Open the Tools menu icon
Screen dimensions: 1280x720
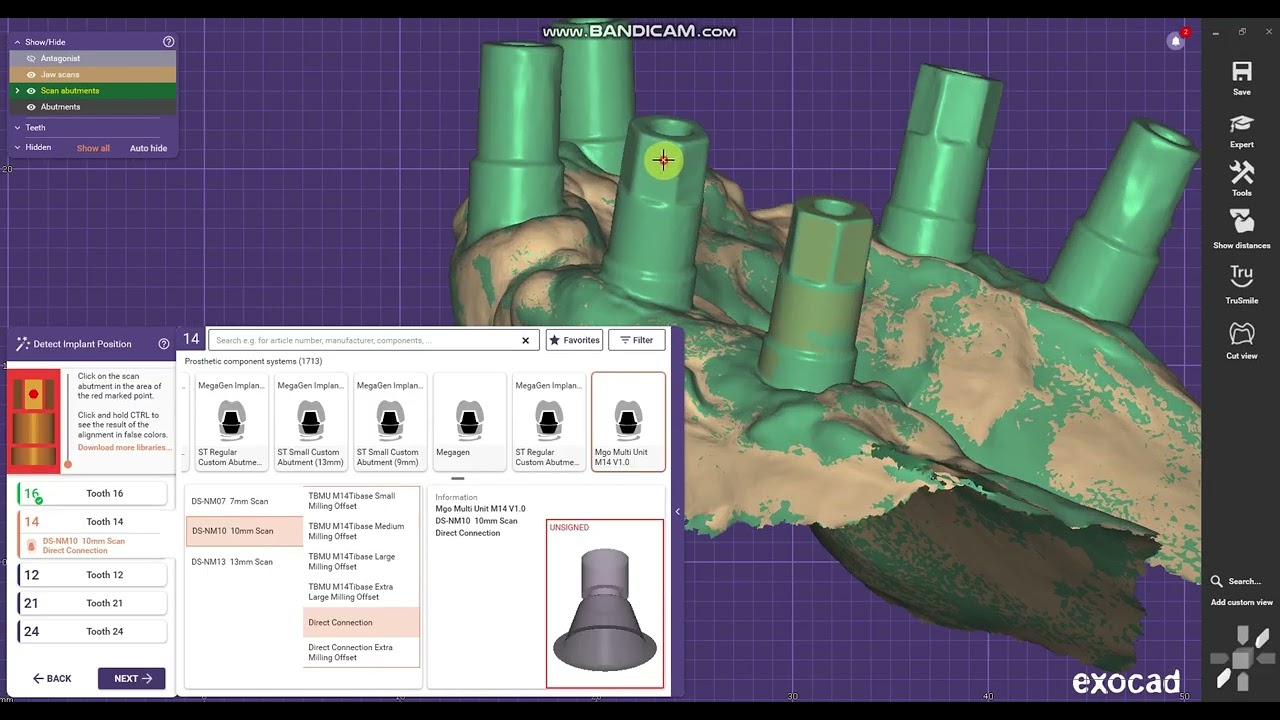click(x=1242, y=173)
